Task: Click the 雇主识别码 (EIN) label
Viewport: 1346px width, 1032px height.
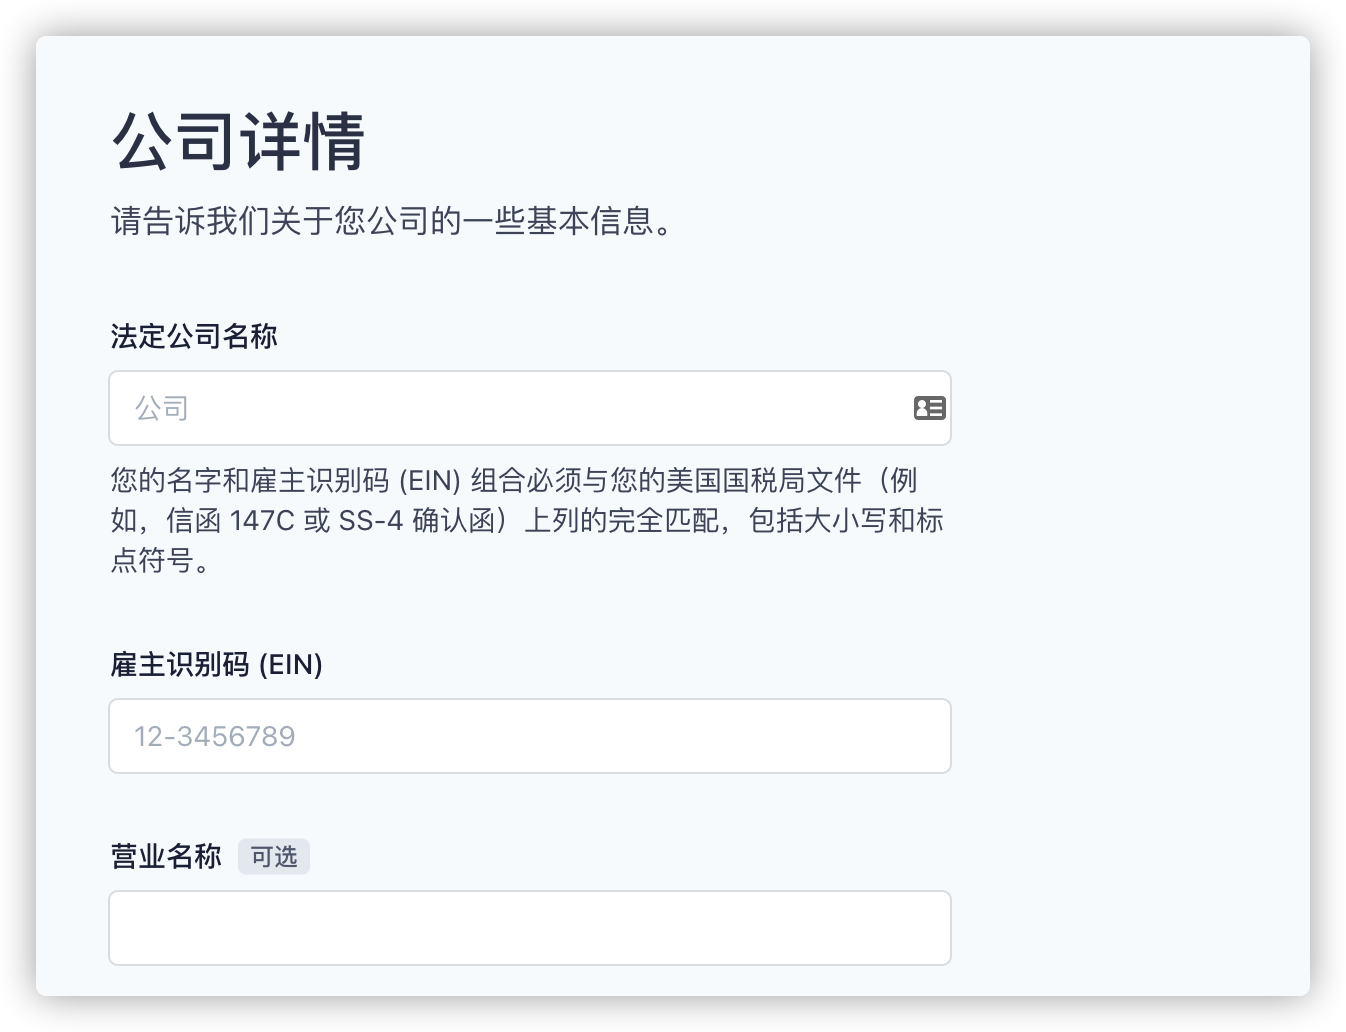Action: [216, 664]
